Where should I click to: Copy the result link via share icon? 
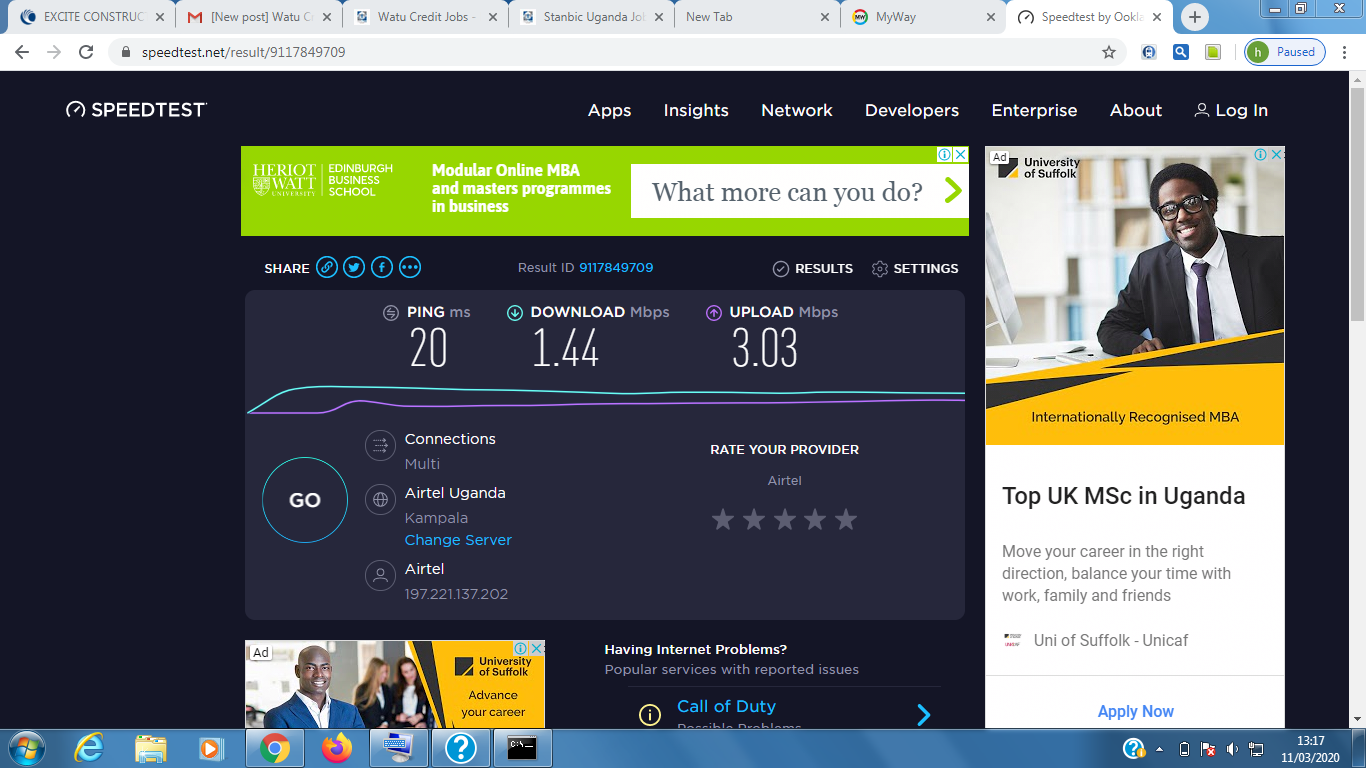[326, 268]
